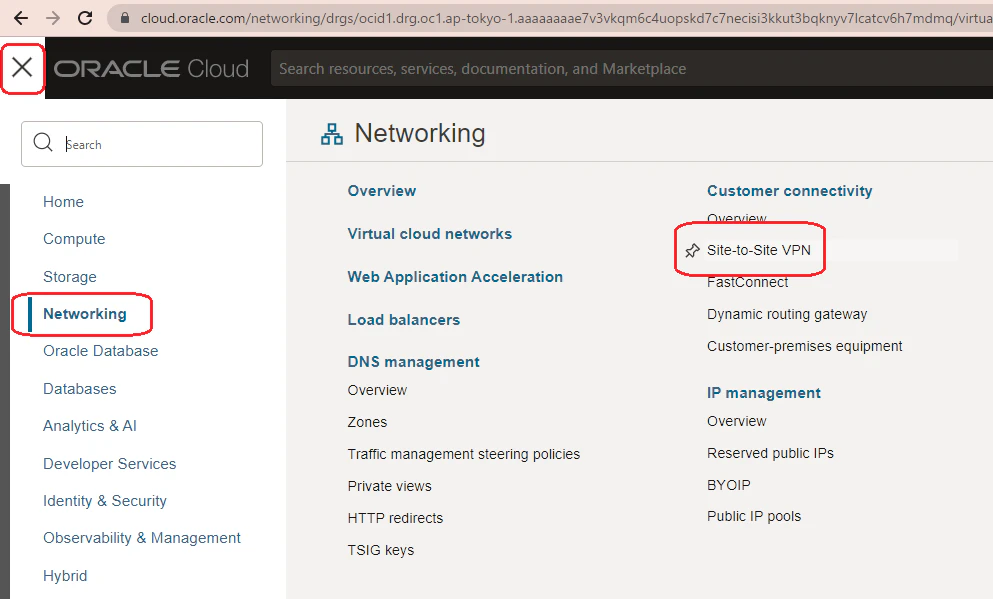Open DNS Zones

367,422
